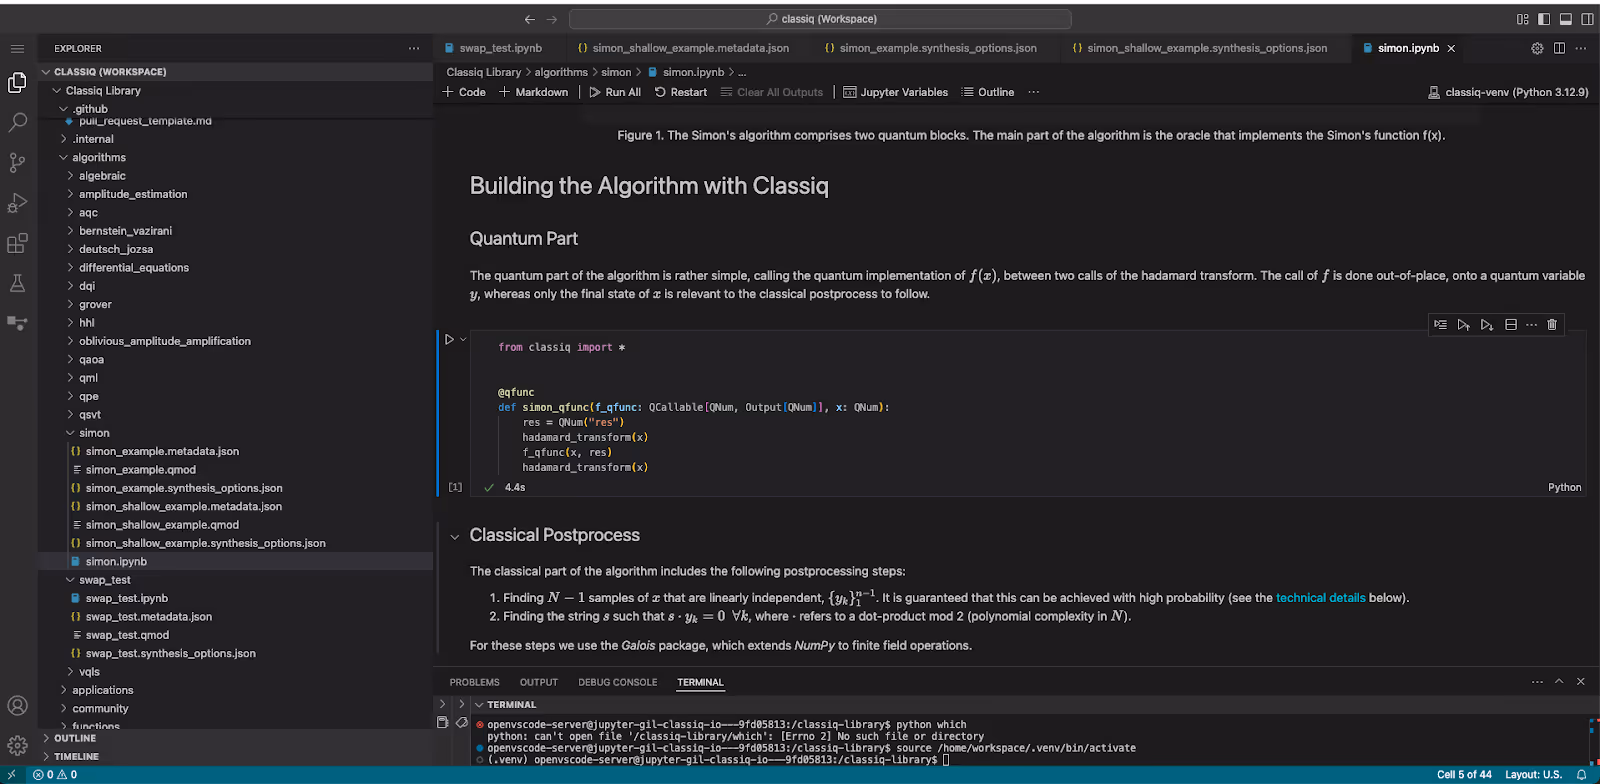Image resolution: width=1600 pixels, height=784 pixels.
Task: Open the Search view in activity bar
Action: tap(17, 123)
